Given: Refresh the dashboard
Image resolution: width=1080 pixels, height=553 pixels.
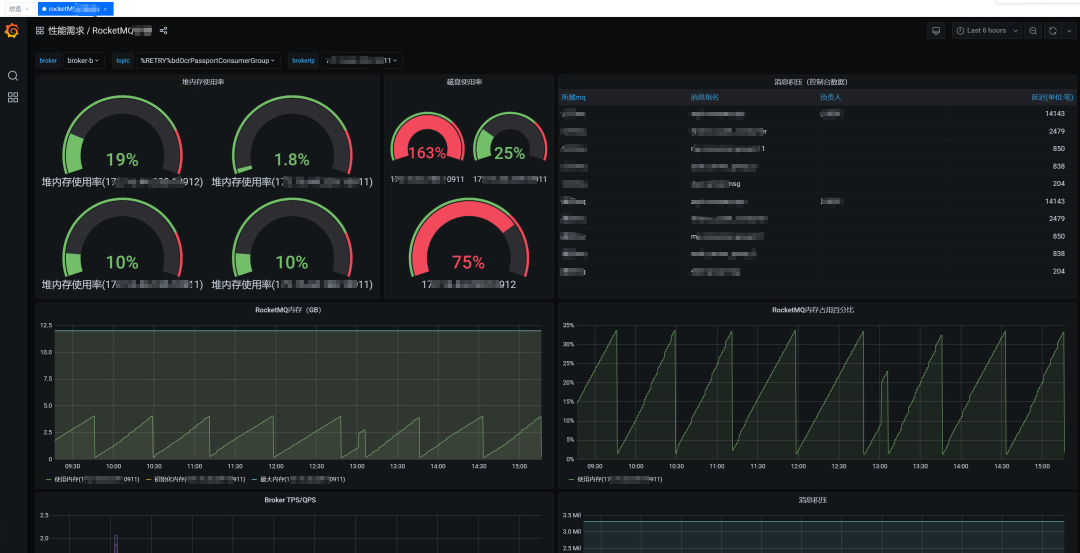Looking at the screenshot, I should (x=1052, y=30).
